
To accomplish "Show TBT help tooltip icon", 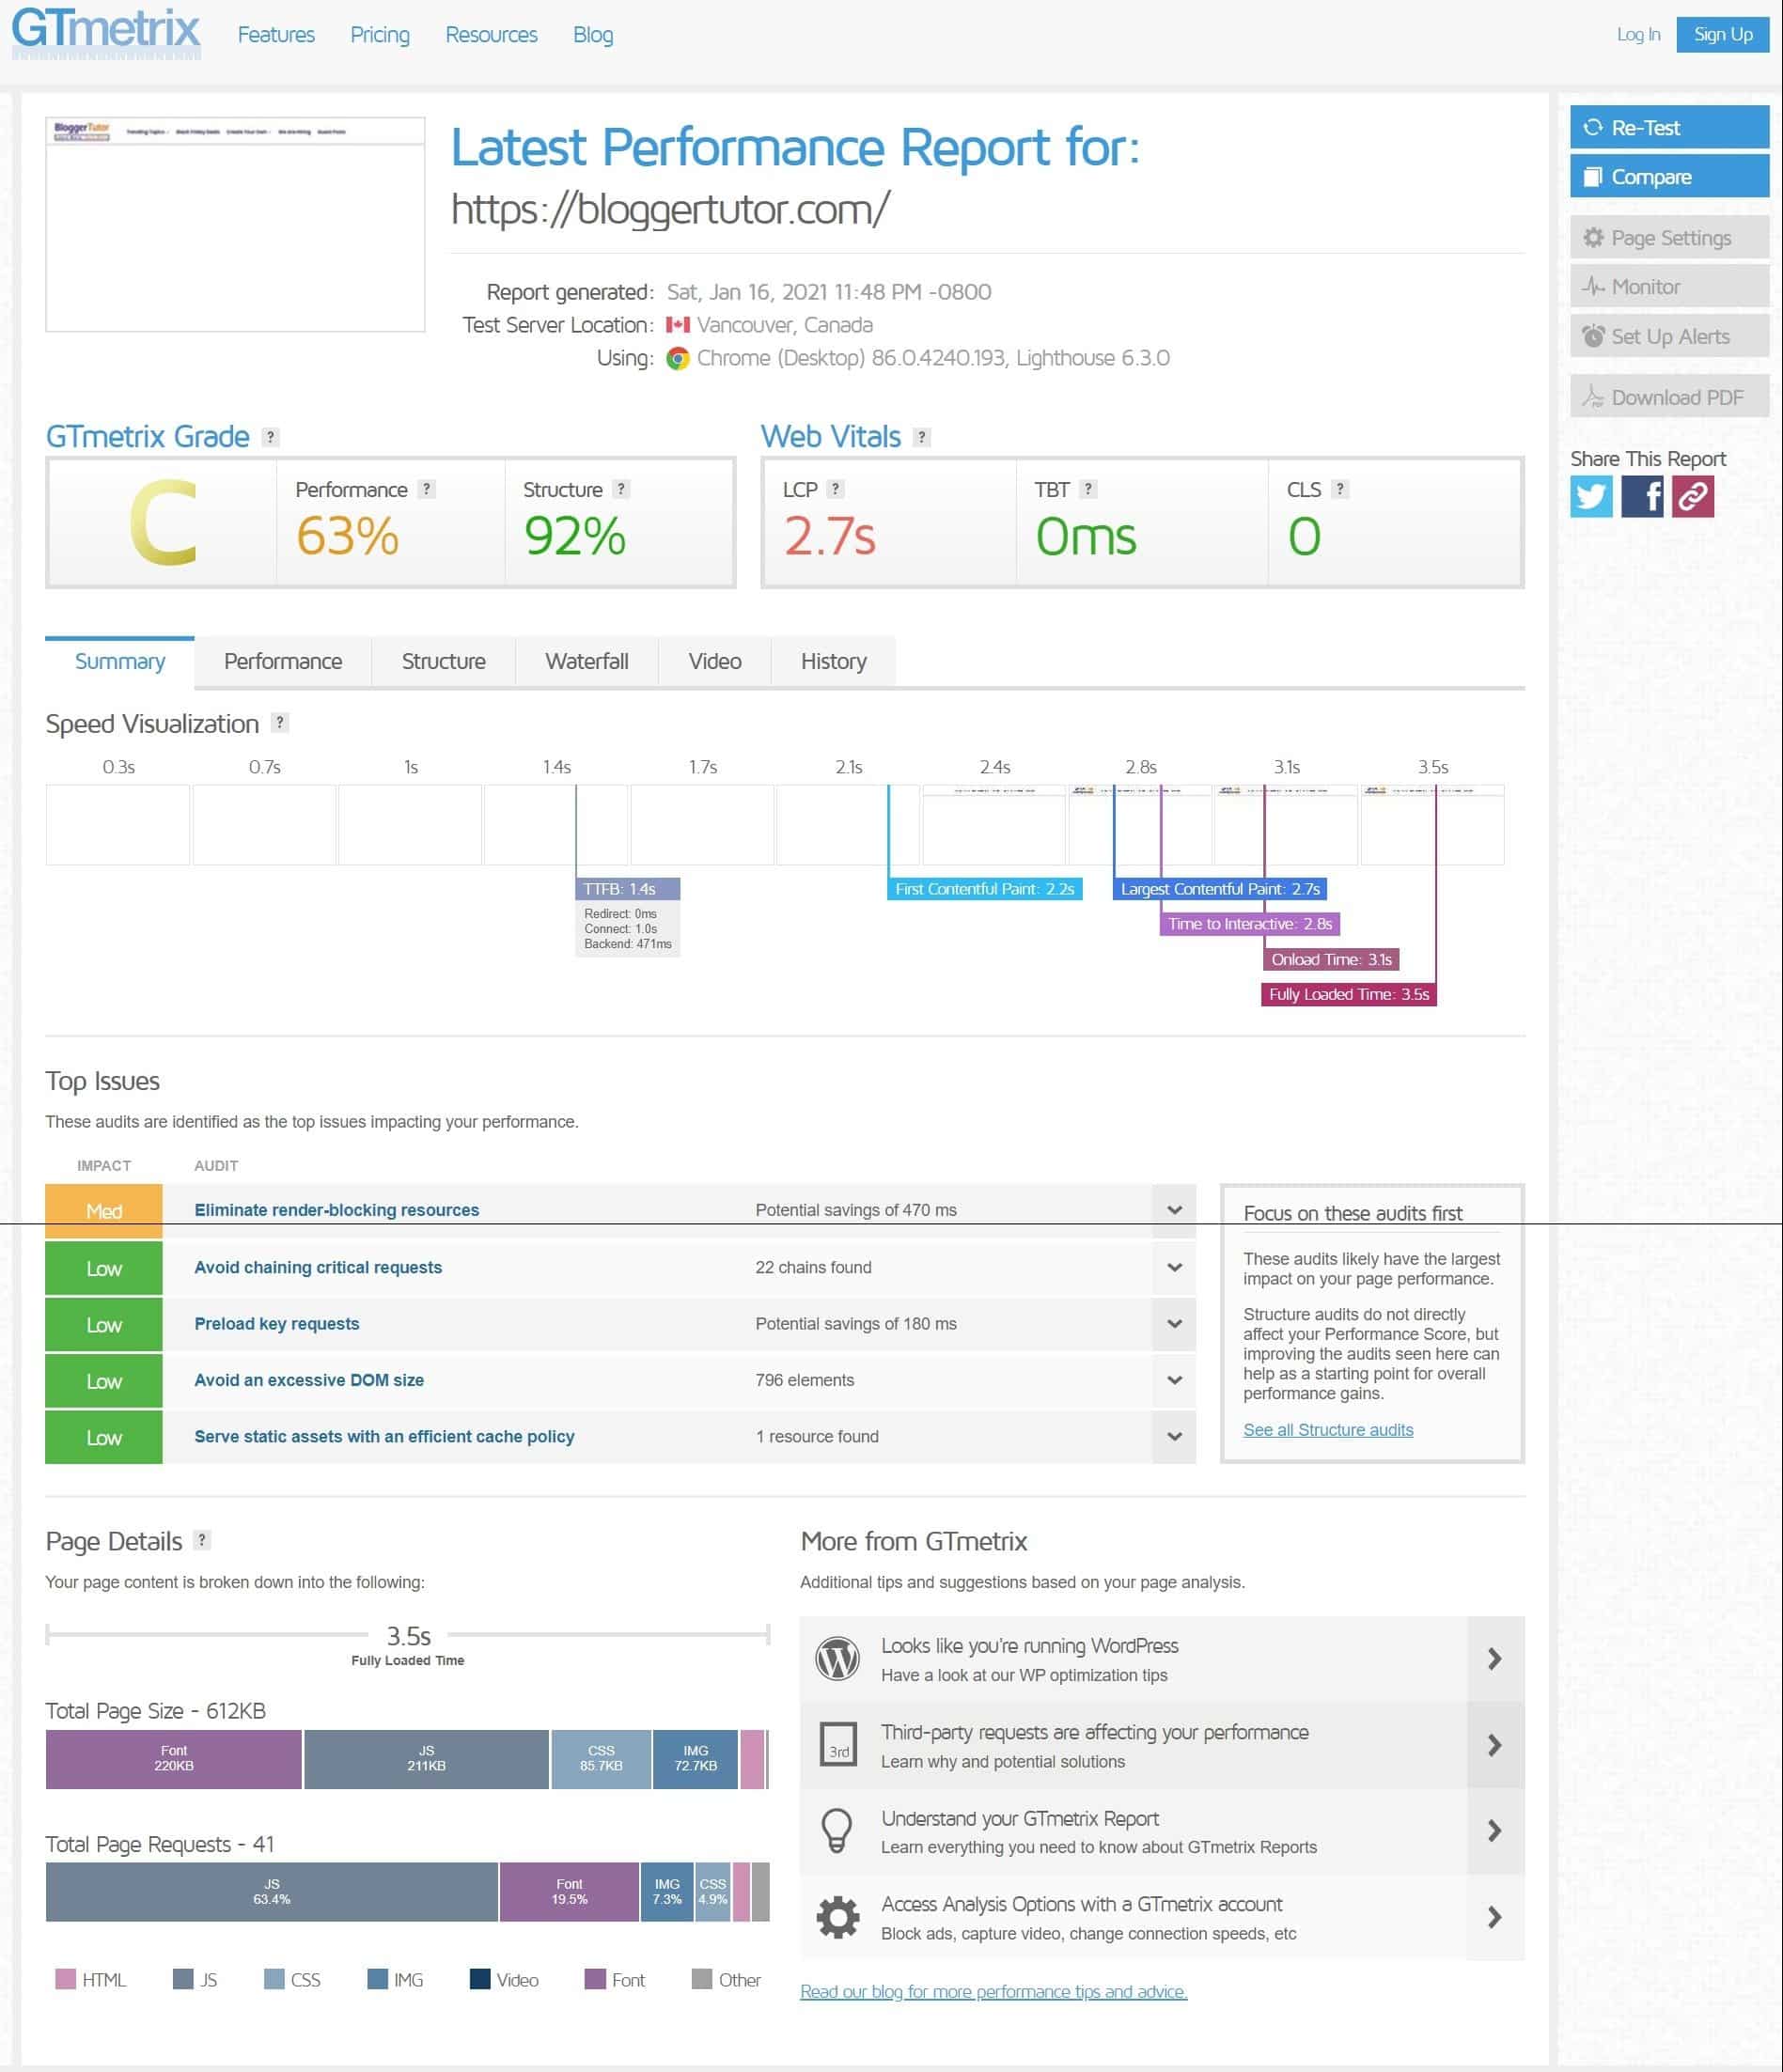I will pyautogui.click(x=1089, y=489).
